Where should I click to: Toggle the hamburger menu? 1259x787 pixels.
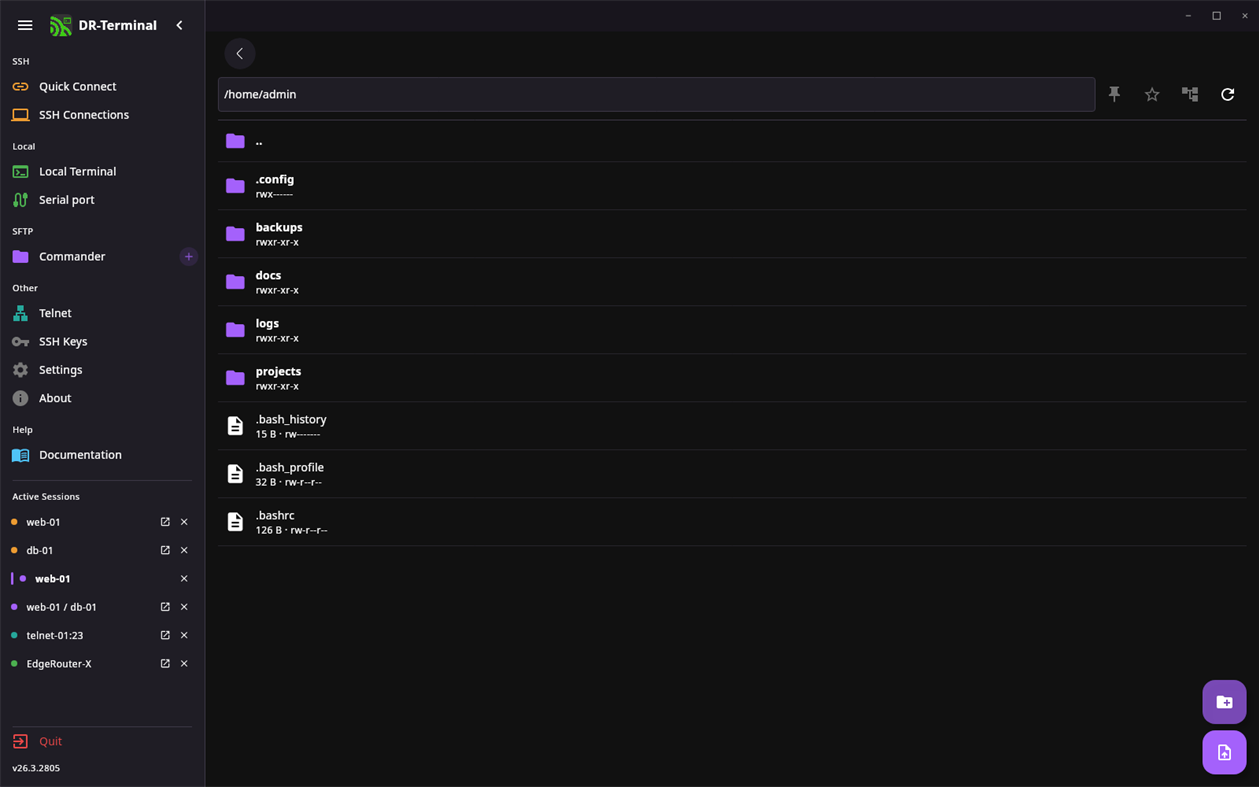coord(25,25)
